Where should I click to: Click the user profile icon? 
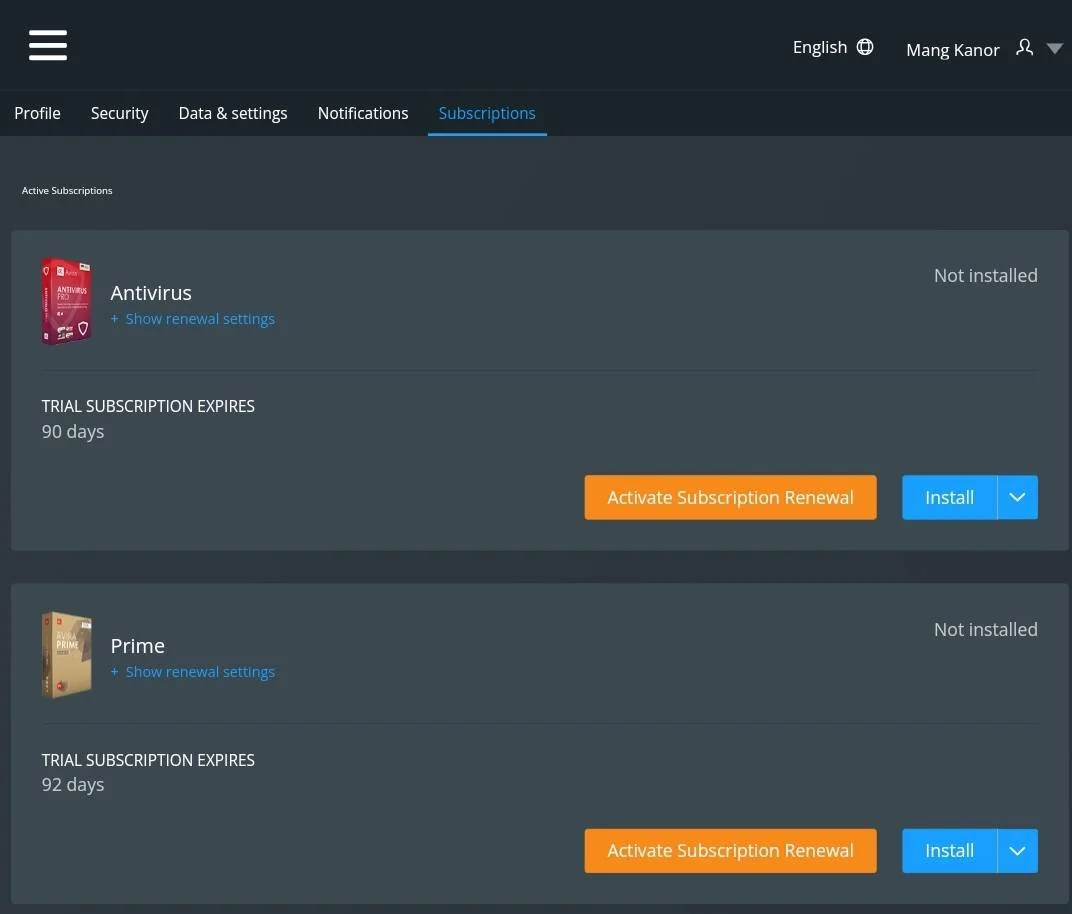[x=1024, y=47]
